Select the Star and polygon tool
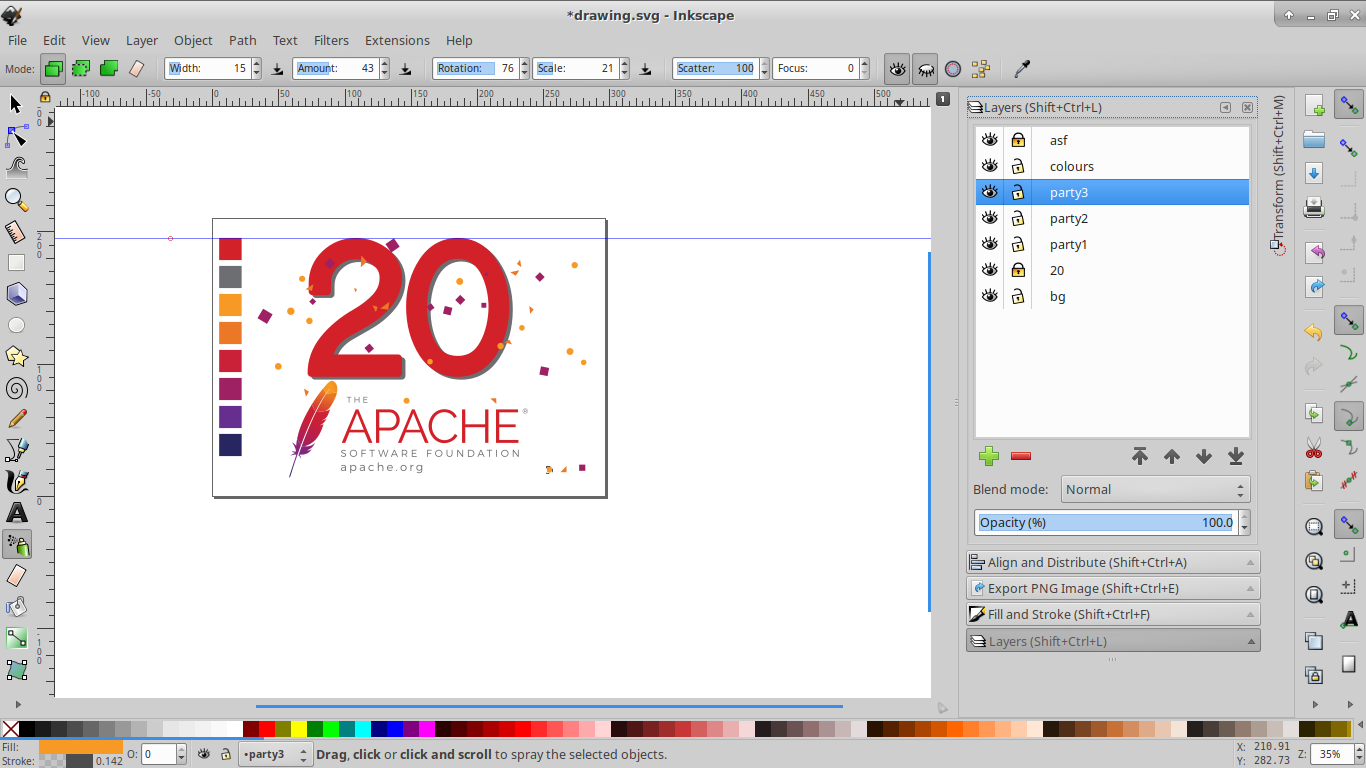 [16, 356]
